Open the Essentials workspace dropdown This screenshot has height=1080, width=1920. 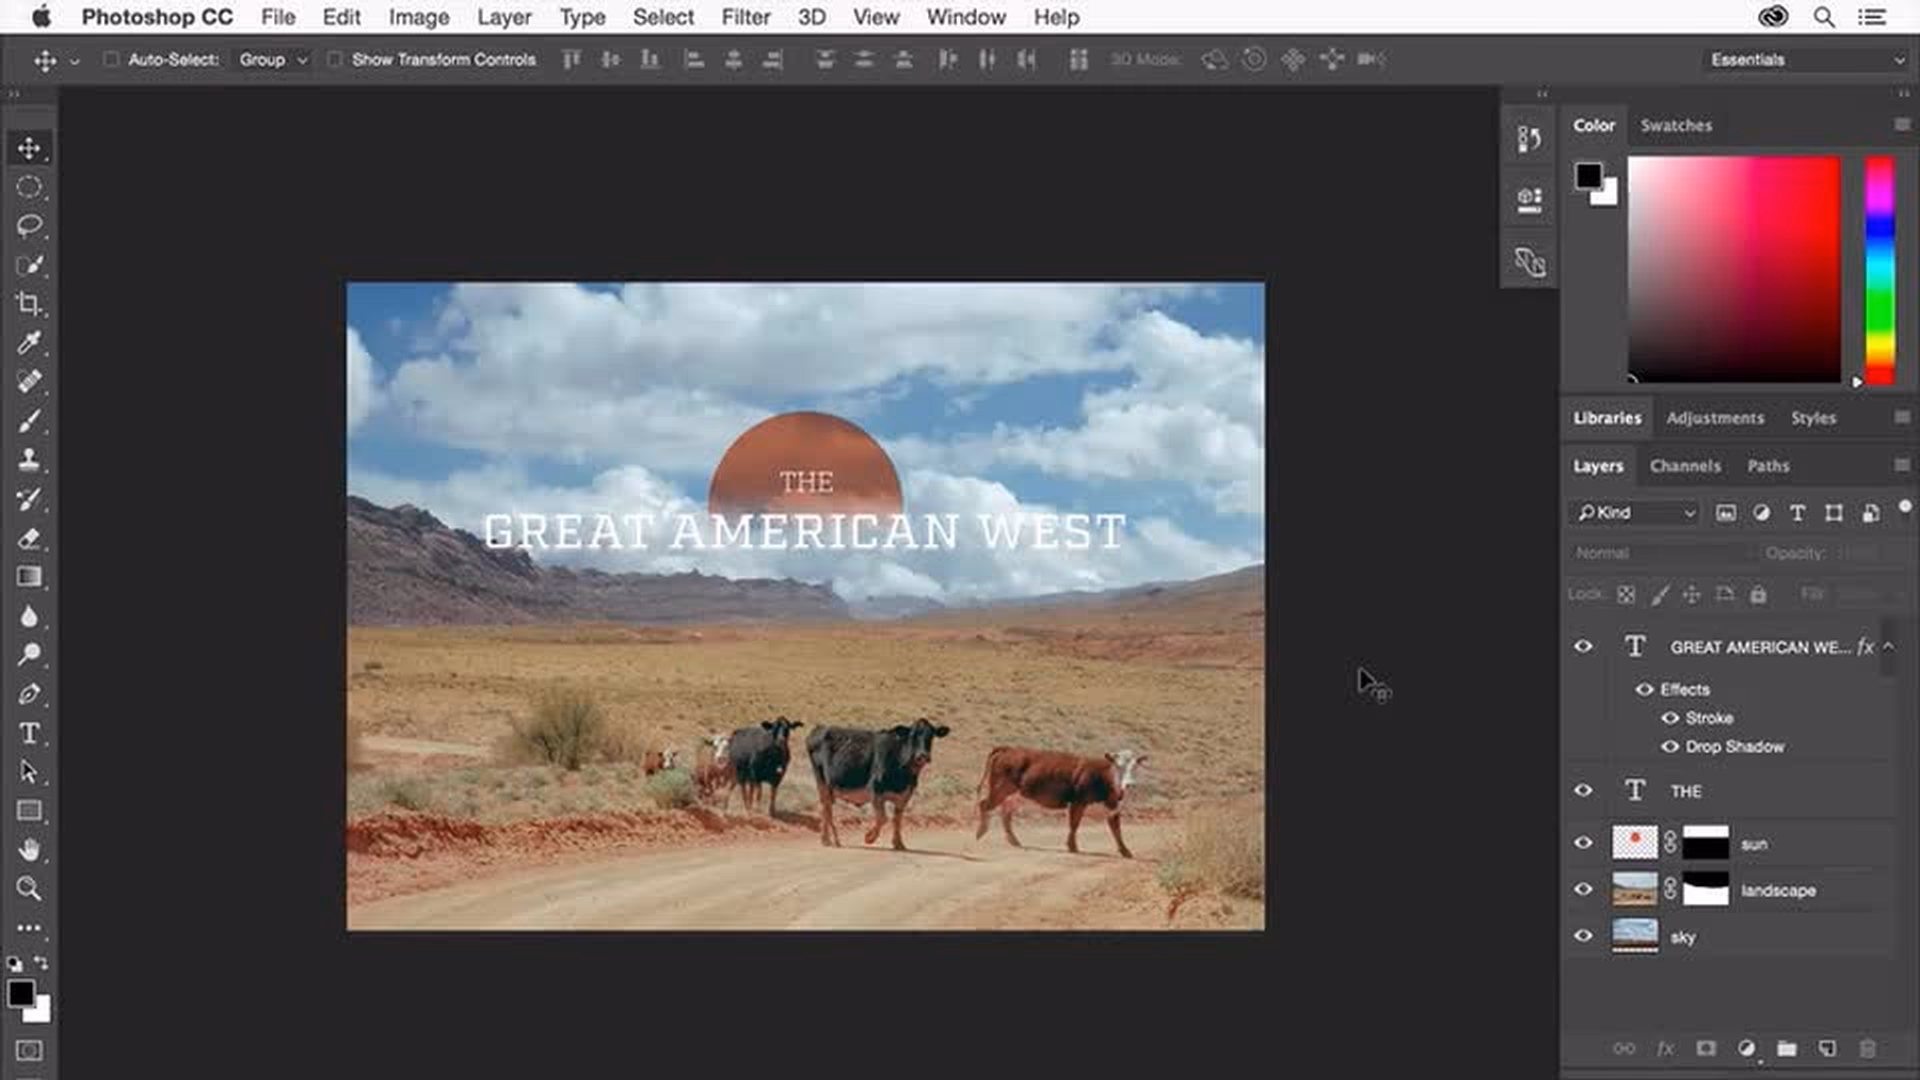coord(1805,59)
